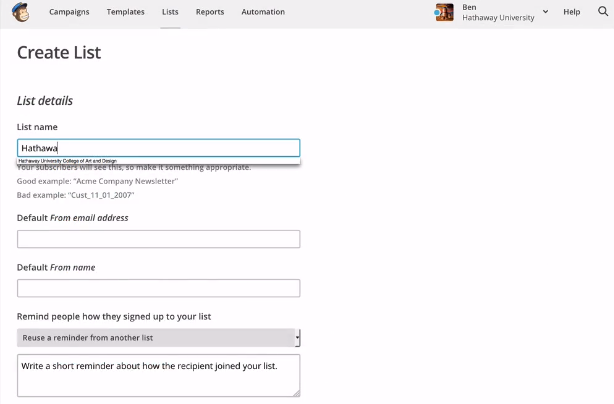Expand the account chevron next to Ben
This screenshot has width=614, height=404.
click(545, 12)
